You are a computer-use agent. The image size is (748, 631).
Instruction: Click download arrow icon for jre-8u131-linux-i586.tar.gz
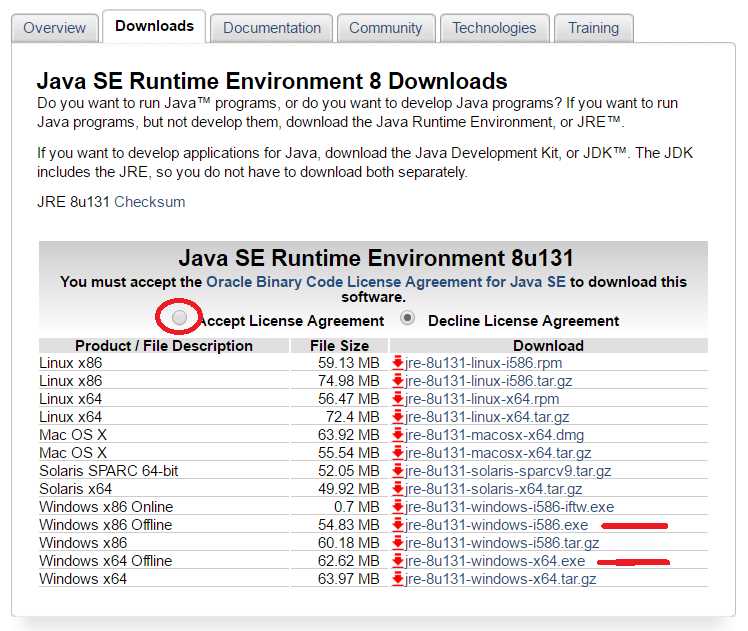[x=397, y=381]
